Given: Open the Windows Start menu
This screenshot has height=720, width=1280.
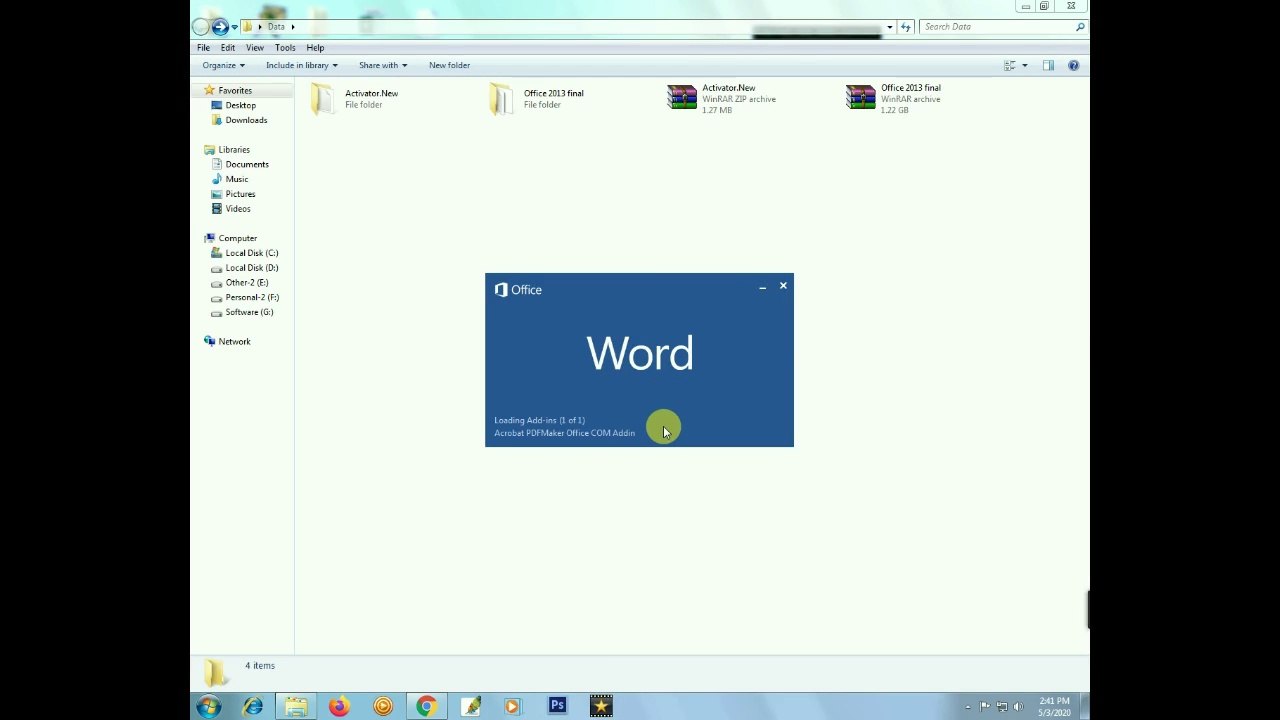Looking at the screenshot, I should point(209,707).
